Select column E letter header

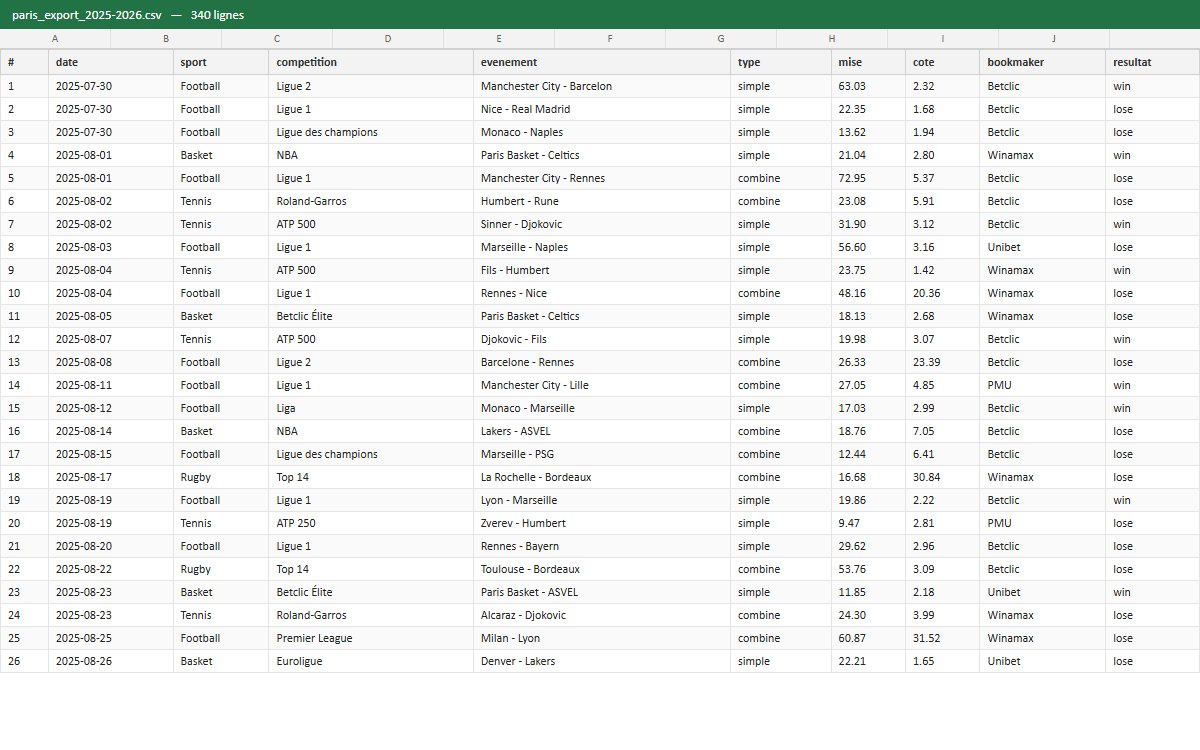499,39
